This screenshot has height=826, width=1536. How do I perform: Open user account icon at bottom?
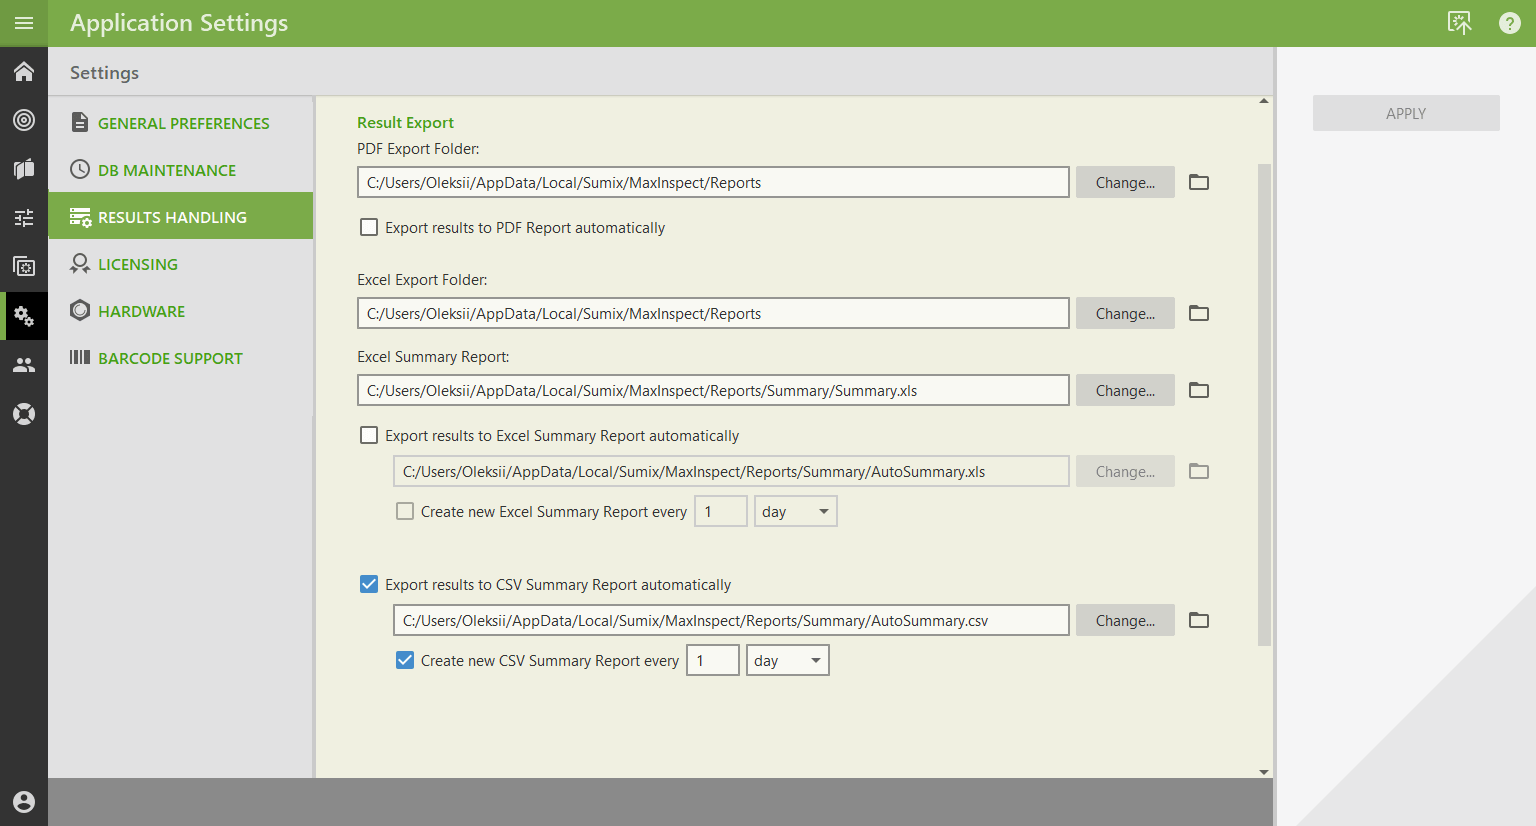pyautogui.click(x=24, y=801)
